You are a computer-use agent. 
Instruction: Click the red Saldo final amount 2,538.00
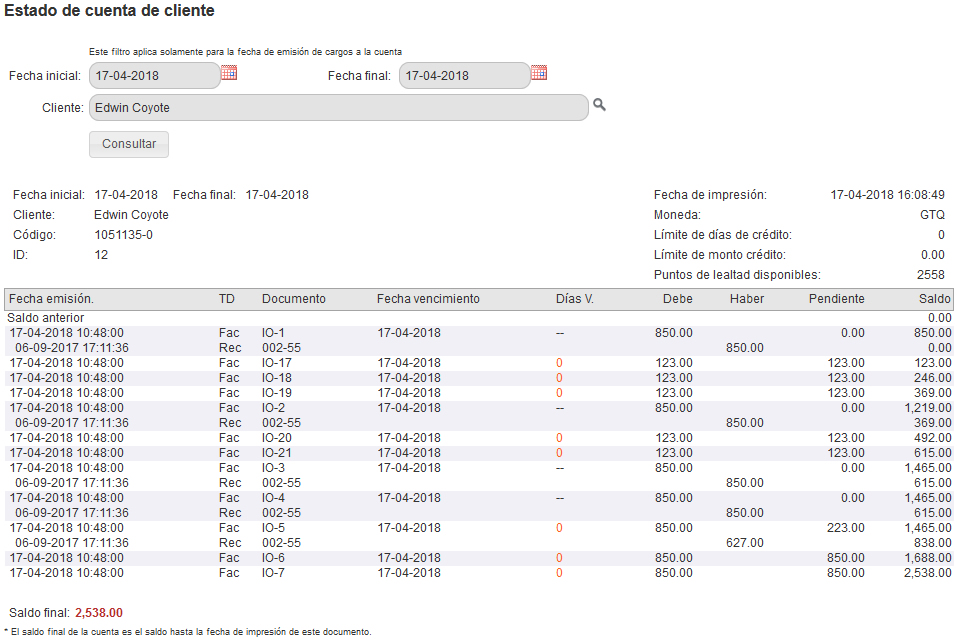point(99,613)
